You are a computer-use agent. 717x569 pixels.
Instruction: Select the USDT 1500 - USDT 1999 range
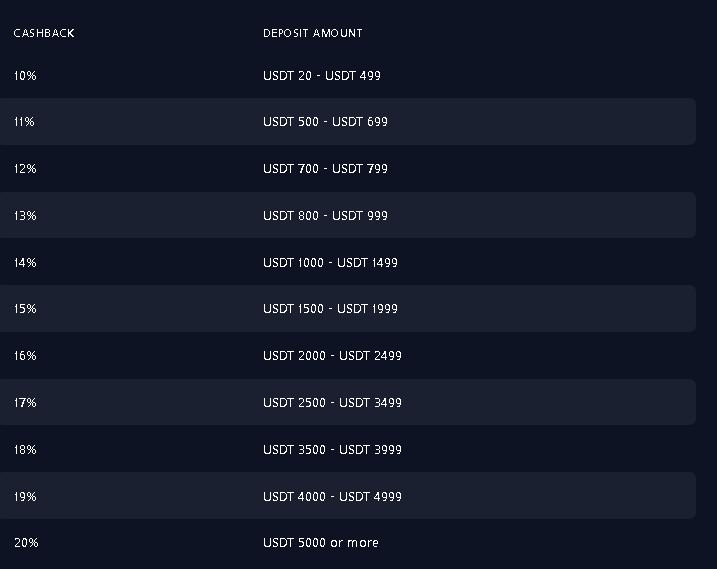331,309
